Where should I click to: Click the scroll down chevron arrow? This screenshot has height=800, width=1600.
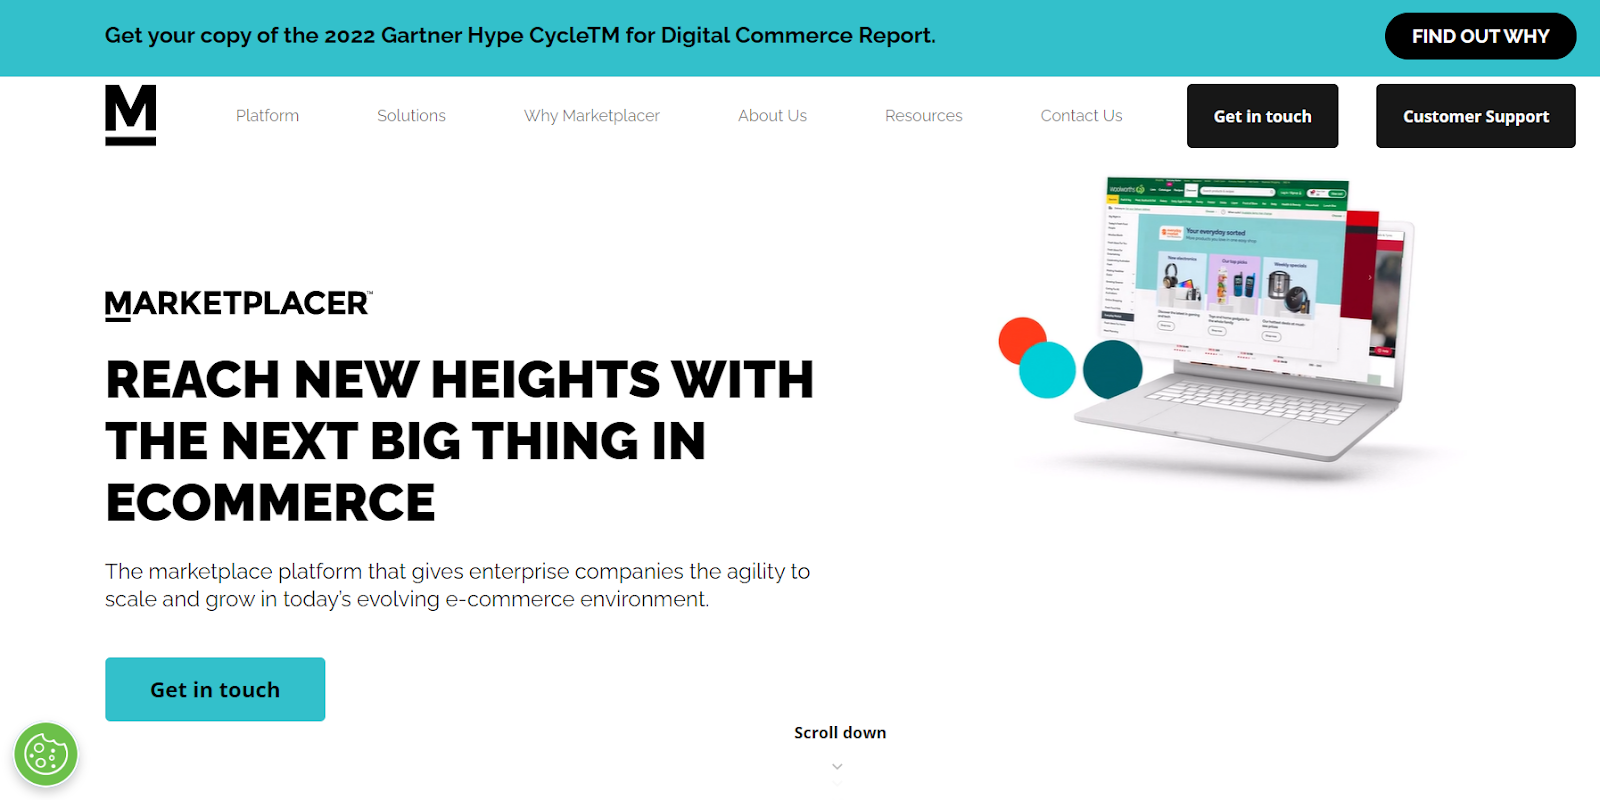(837, 767)
